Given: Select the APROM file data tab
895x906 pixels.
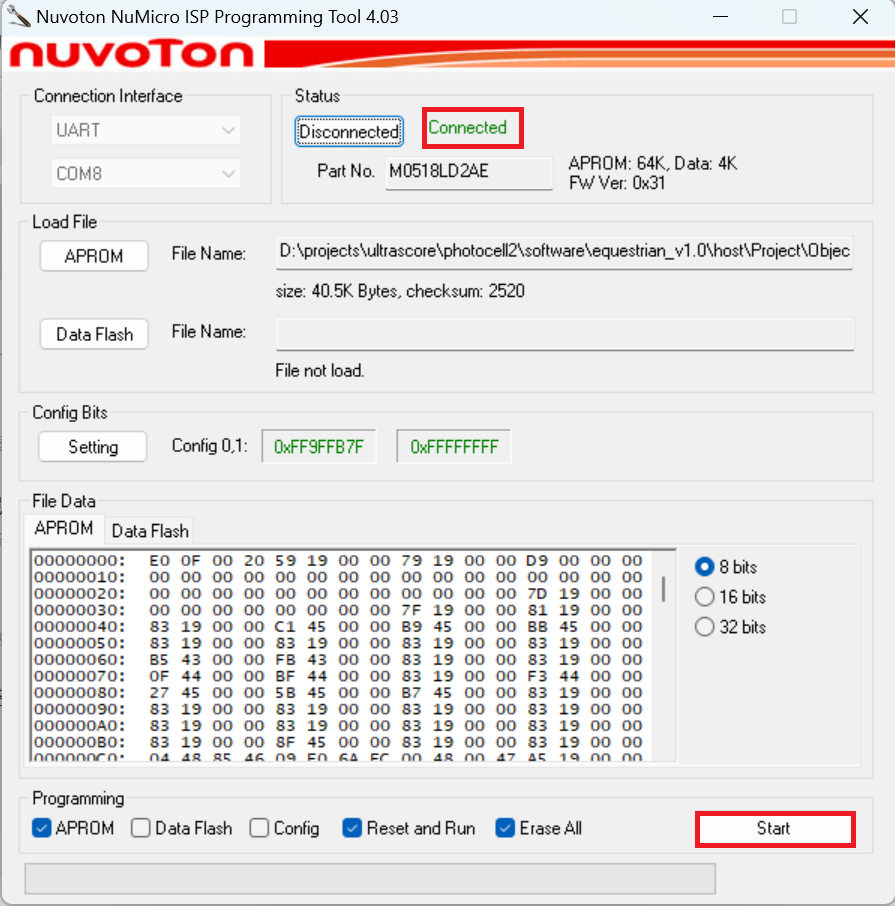Looking at the screenshot, I should (x=64, y=528).
